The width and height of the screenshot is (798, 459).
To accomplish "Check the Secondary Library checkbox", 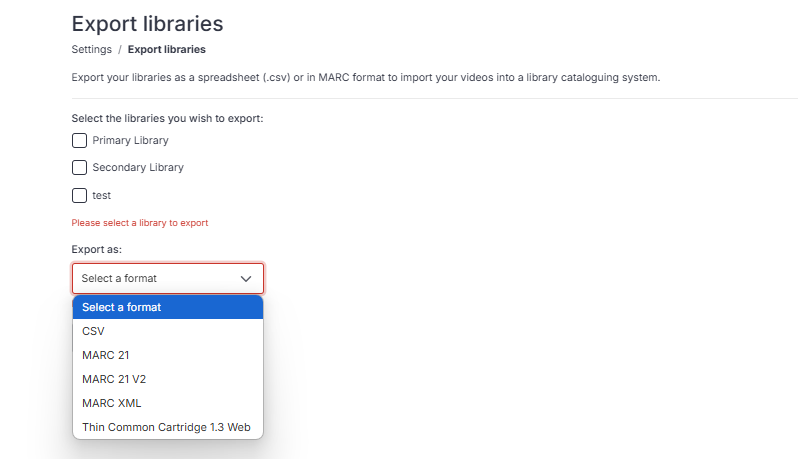I will pyautogui.click(x=79, y=167).
